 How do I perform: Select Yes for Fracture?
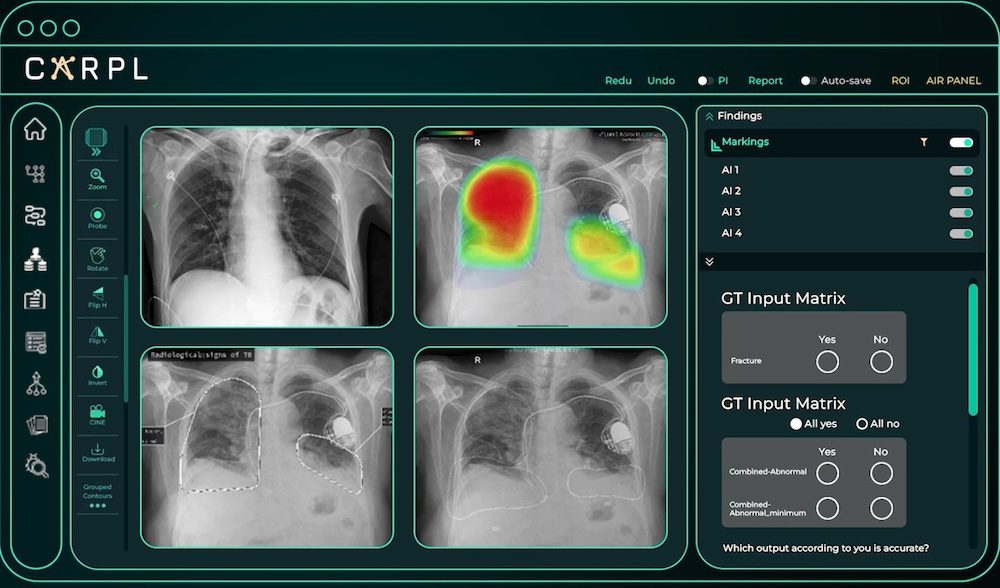[827, 361]
